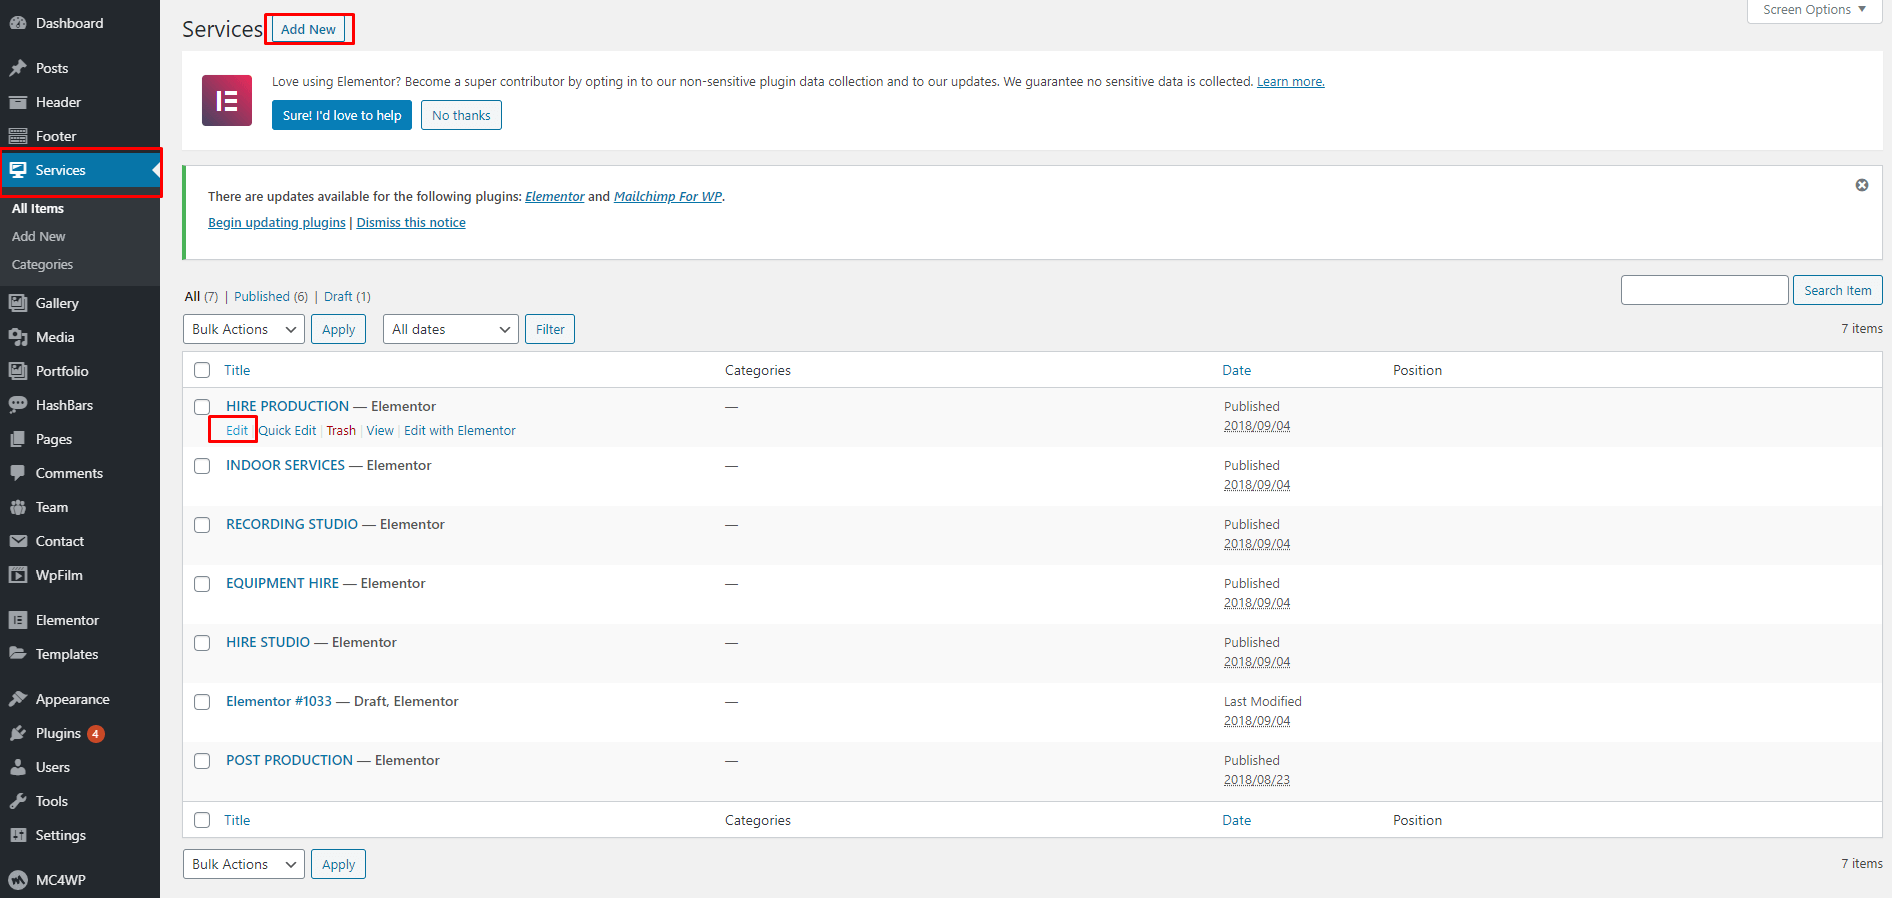Check the select-all checkbox in table footer
Screen dimensions: 1892x898
click(x=202, y=820)
